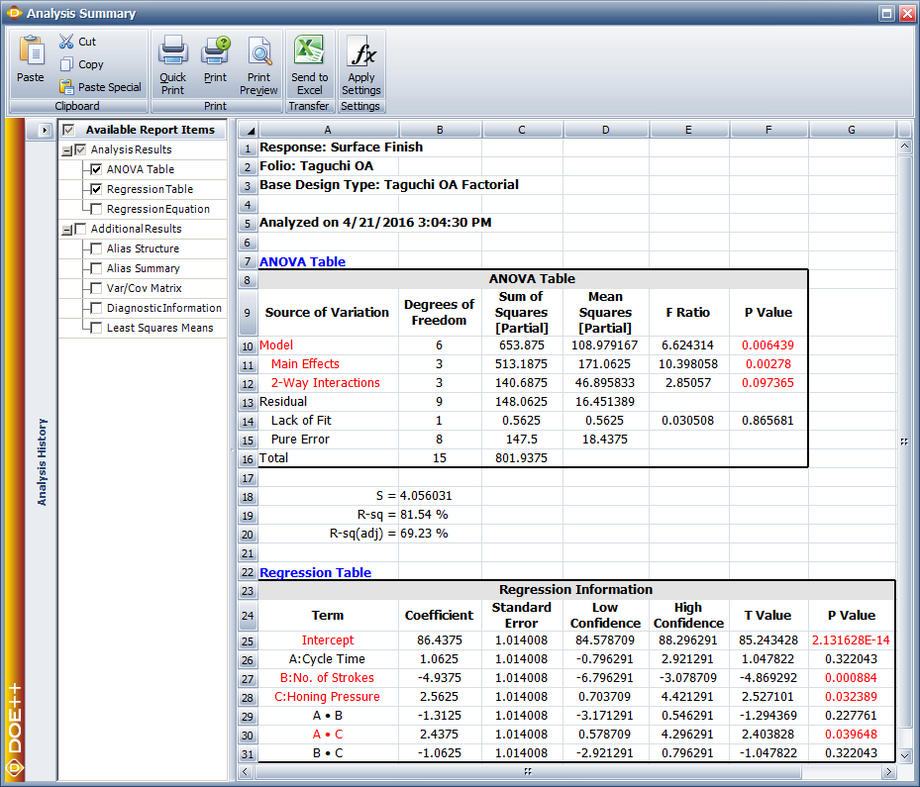
Task: Select the 'Folio: Taguchi OA' cell
Action: pos(329,166)
